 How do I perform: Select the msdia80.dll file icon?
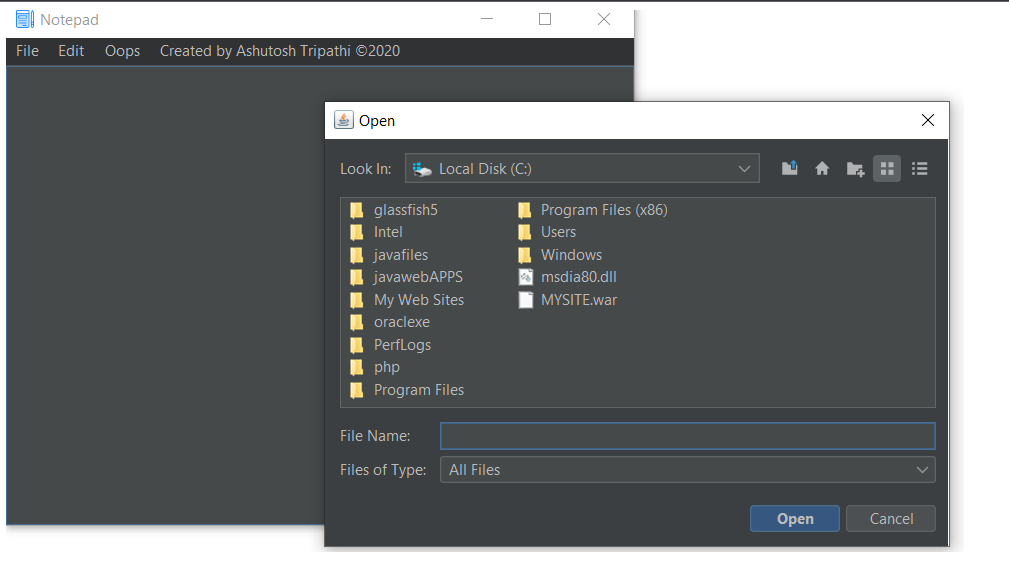point(526,277)
